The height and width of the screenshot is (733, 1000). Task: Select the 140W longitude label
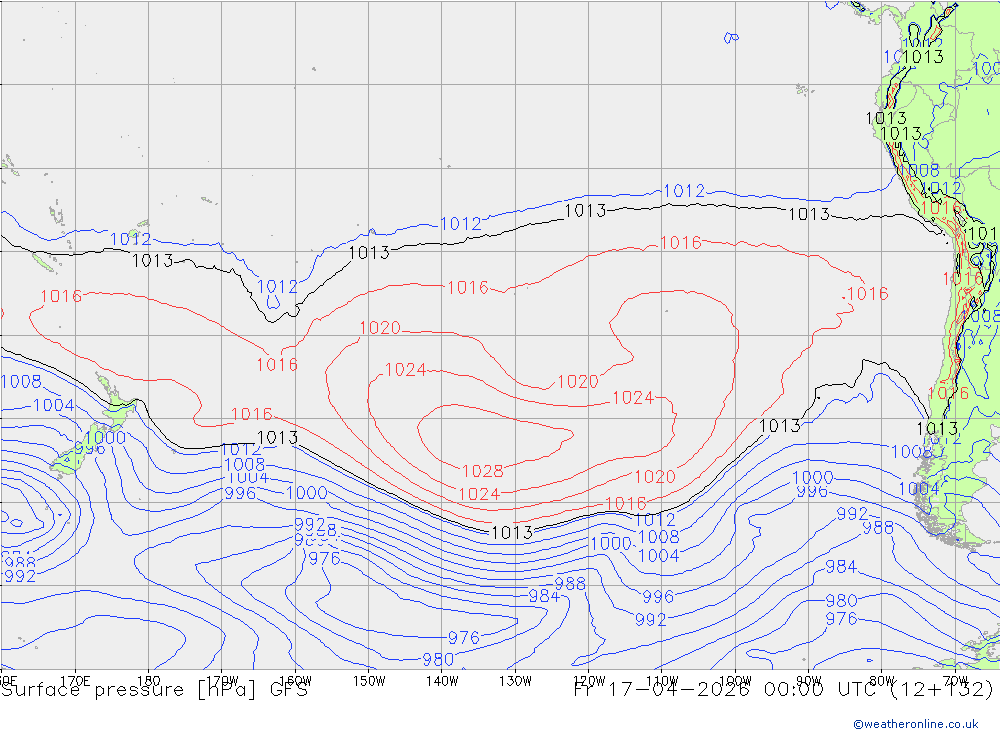tap(442, 680)
